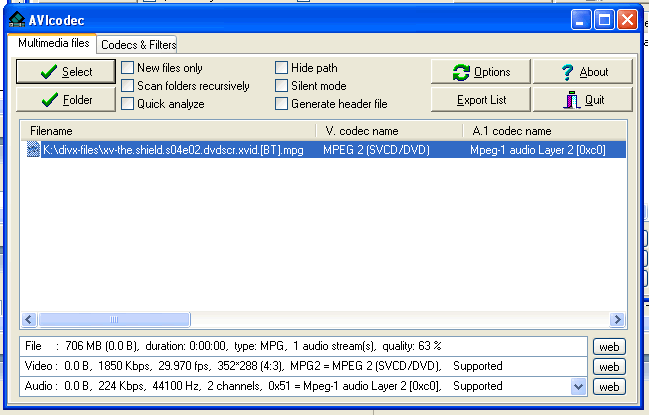Open the Options dialog
The width and height of the screenshot is (649, 415).
click(481, 72)
